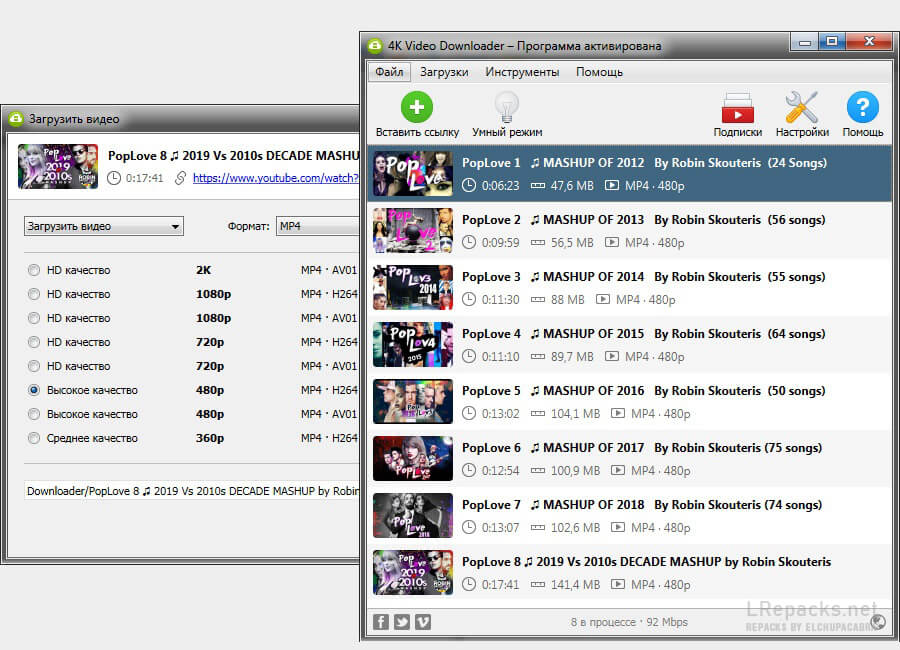The image size is (900, 650).
Task: Click the green Paste Link plus icon
Action: 417,107
